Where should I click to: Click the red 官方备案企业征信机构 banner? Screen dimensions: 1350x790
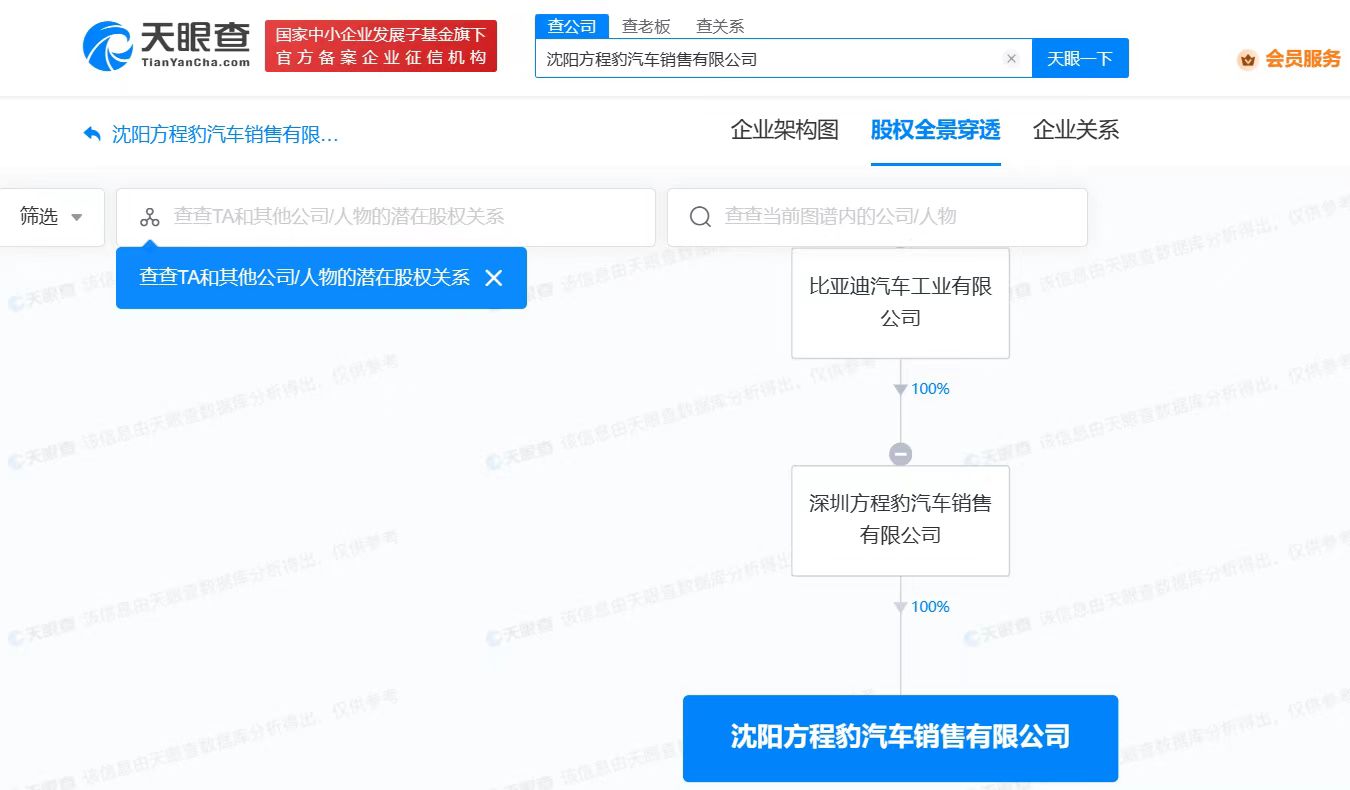pos(381,46)
